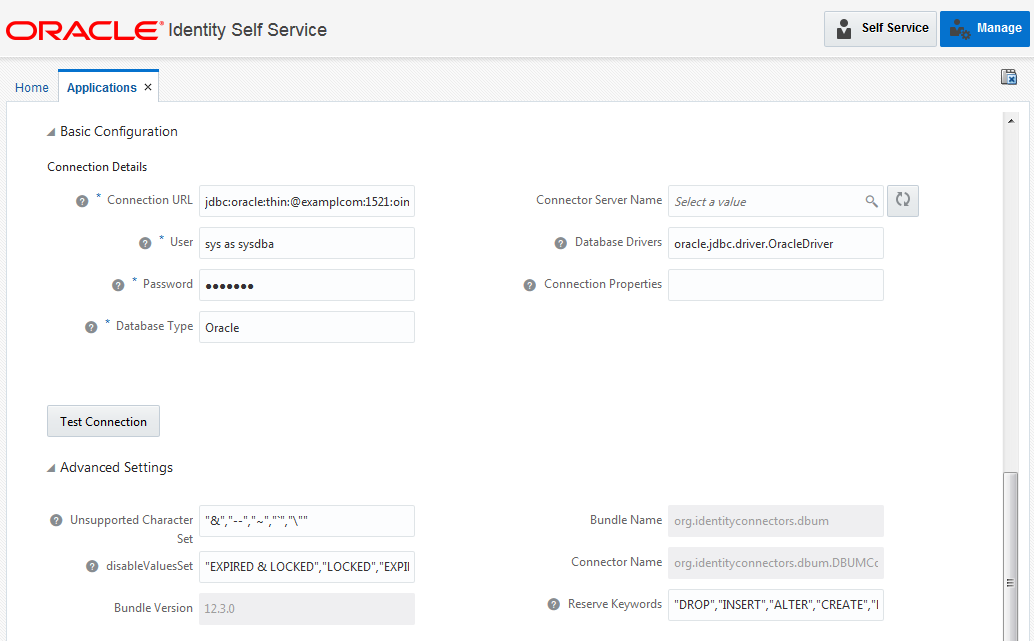This screenshot has width=1034, height=641.
Task: Click the help icon beside Reserve Keywords
Action: pos(551,604)
